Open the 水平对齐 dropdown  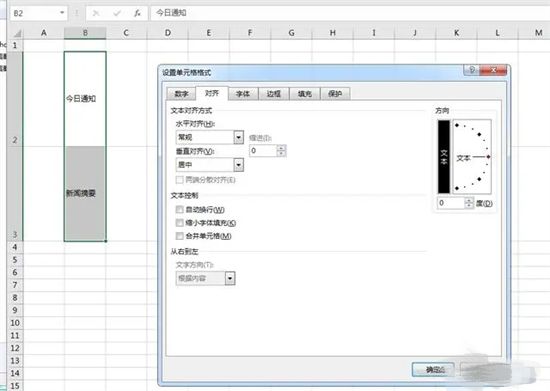239,137
